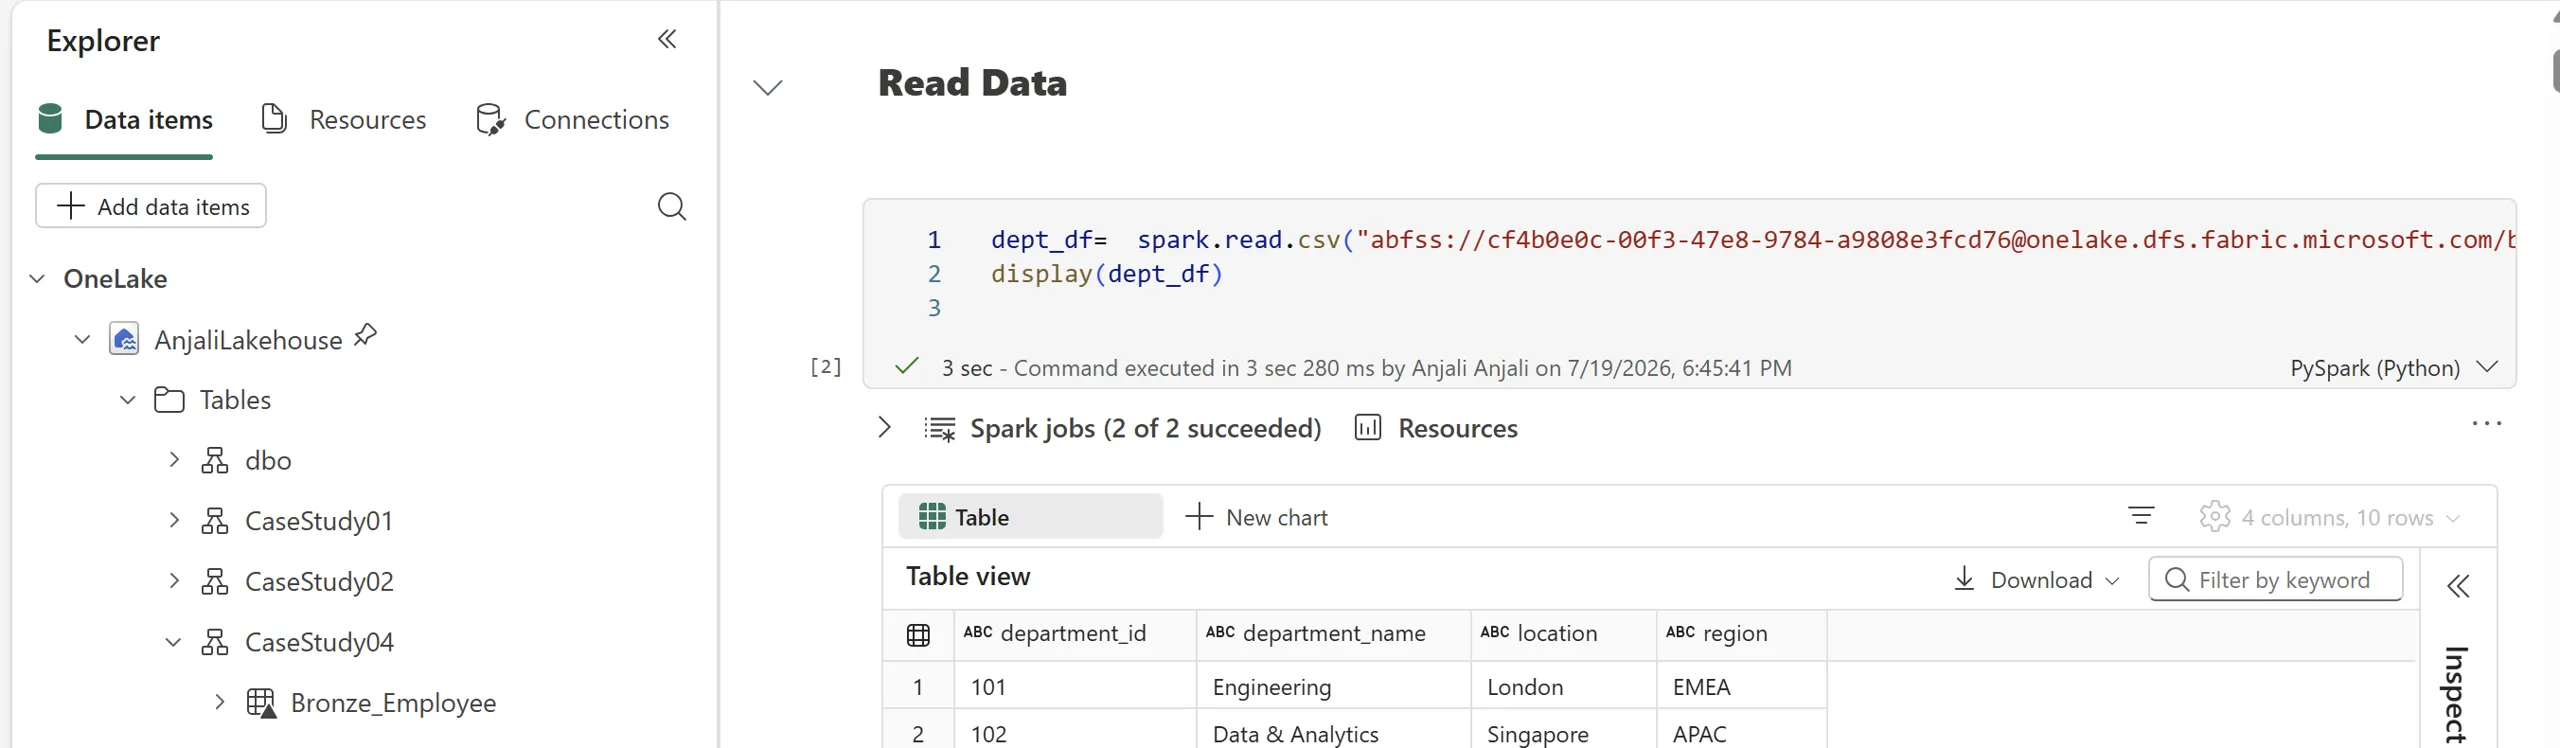Select the Bronze_Employee table name
The height and width of the screenshot is (748, 2560).
pyautogui.click(x=393, y=703)
